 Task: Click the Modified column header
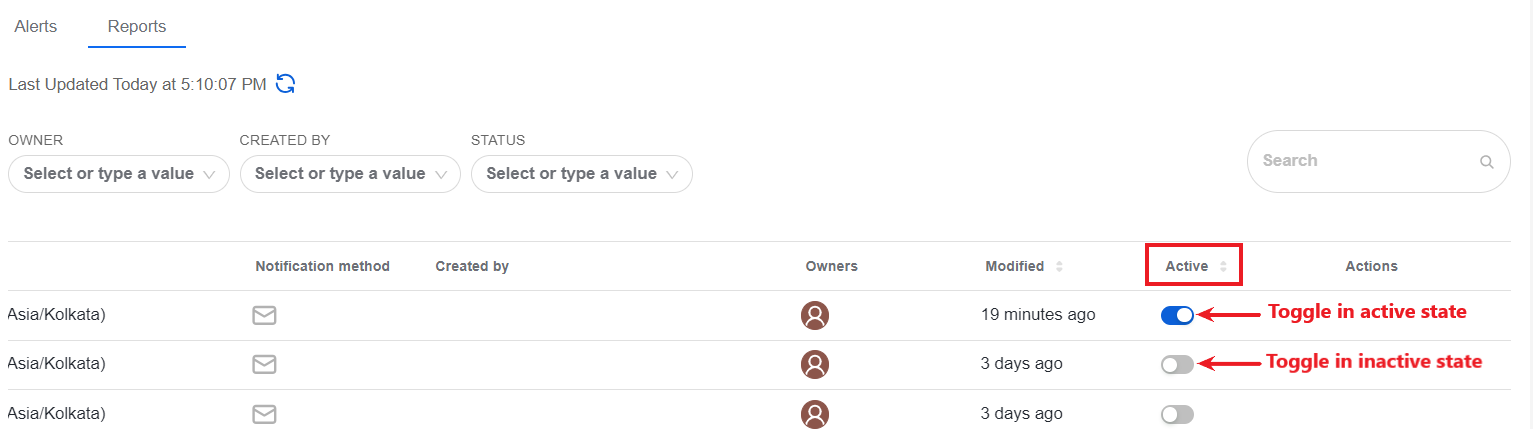(1015, 267)
